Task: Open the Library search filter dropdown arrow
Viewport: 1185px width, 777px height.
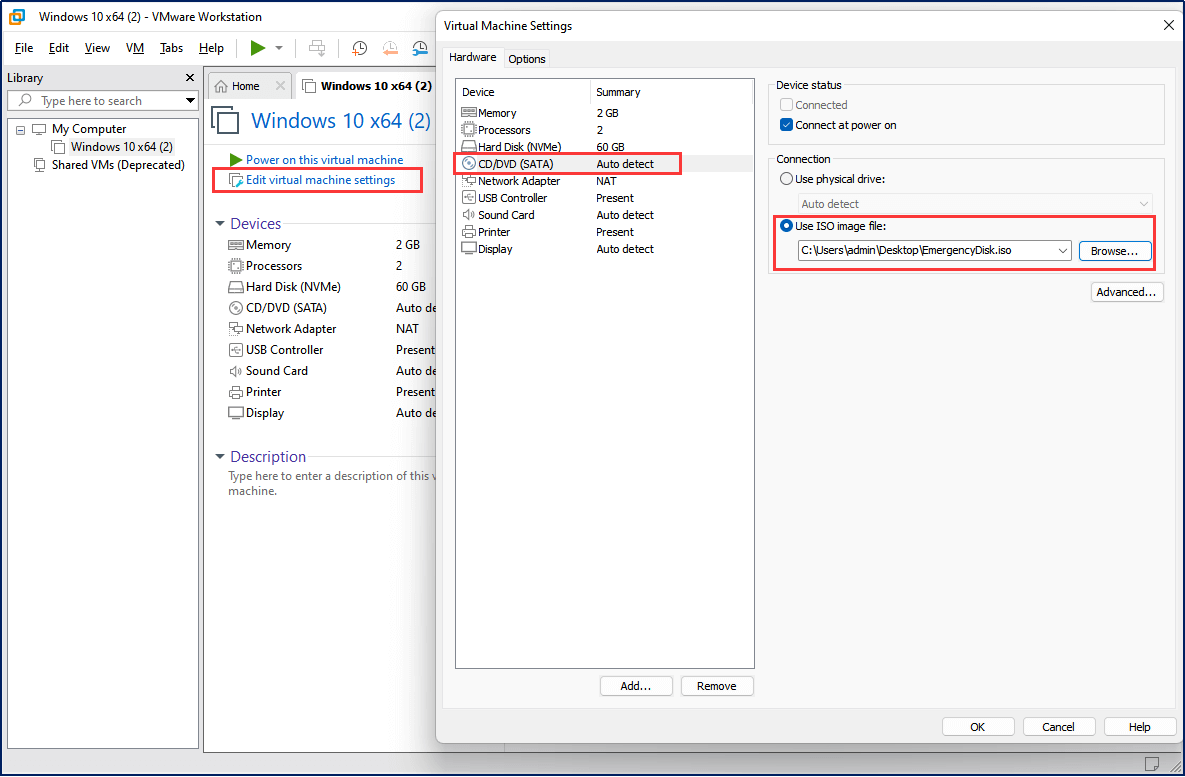Action: click(190, 101)
